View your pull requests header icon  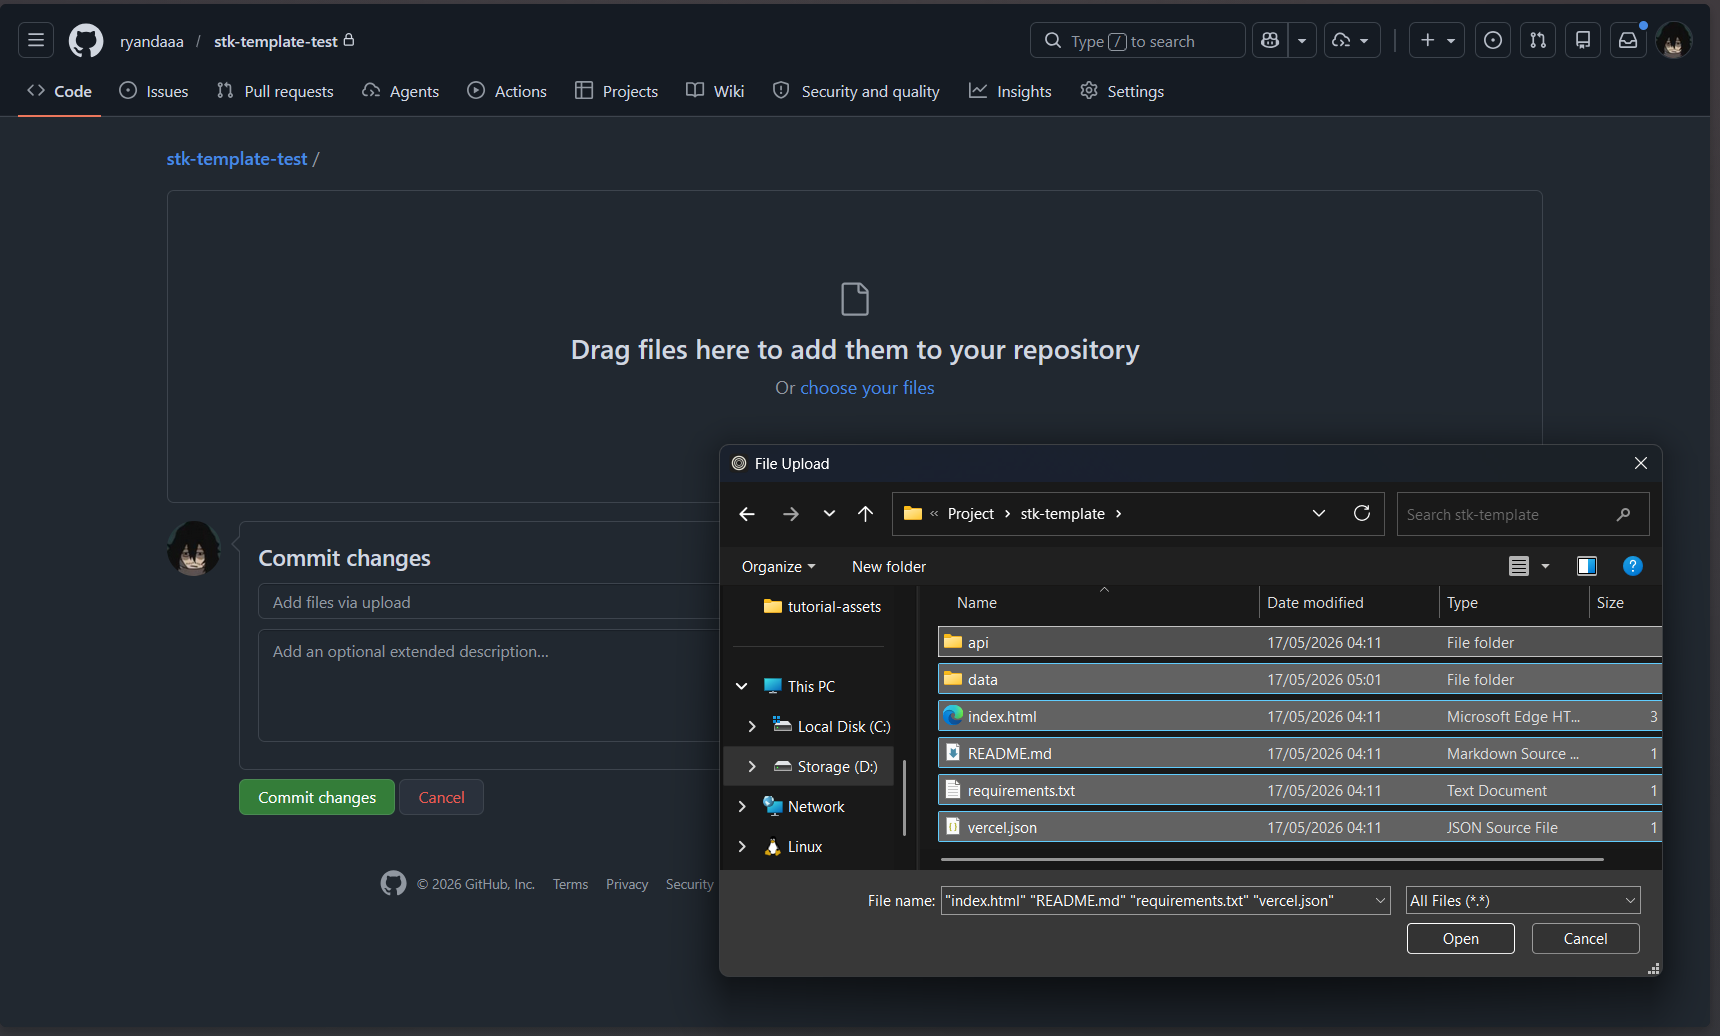[1538, 41]
